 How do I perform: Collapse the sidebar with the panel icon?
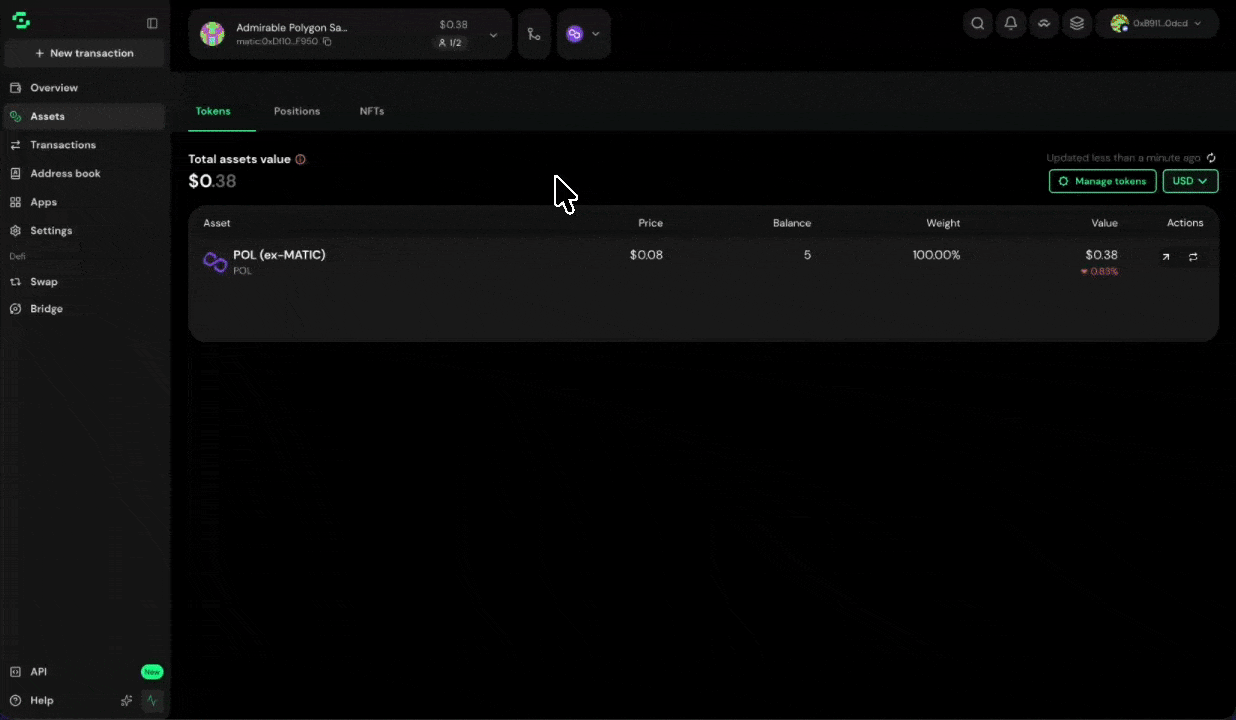pos(152,23)
